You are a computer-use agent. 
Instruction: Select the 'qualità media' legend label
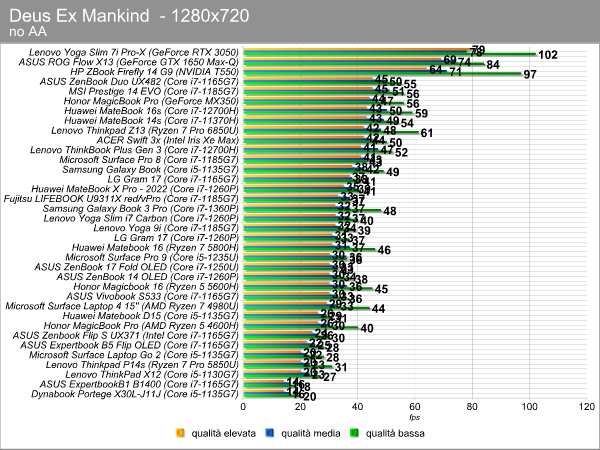[311, 433]
